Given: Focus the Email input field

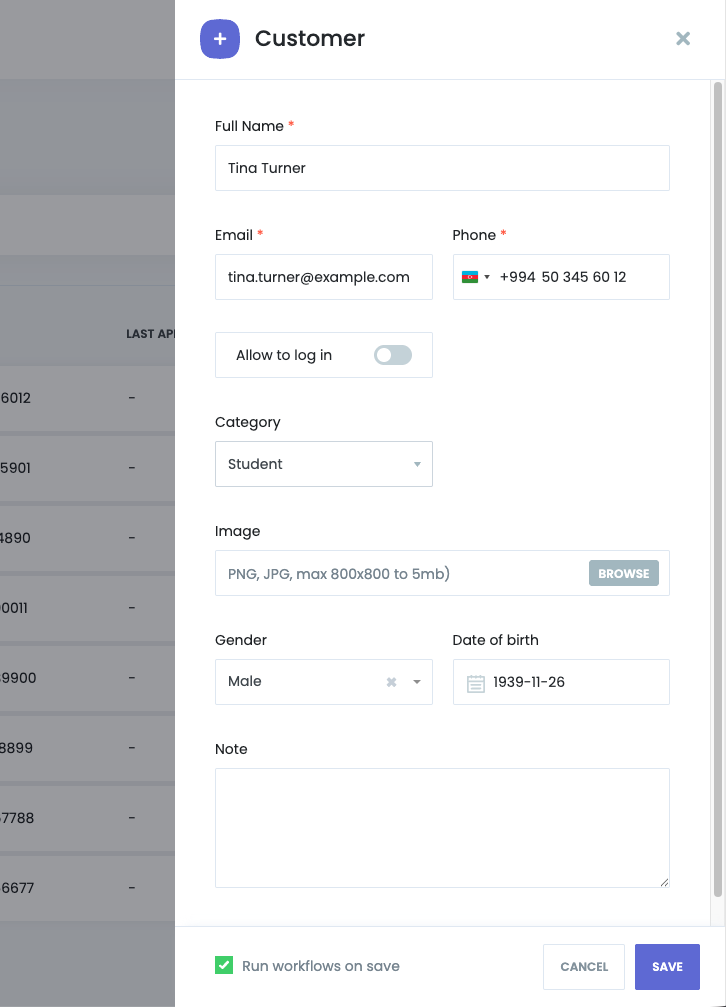Looking at the screenshot, I should point(323,277).
